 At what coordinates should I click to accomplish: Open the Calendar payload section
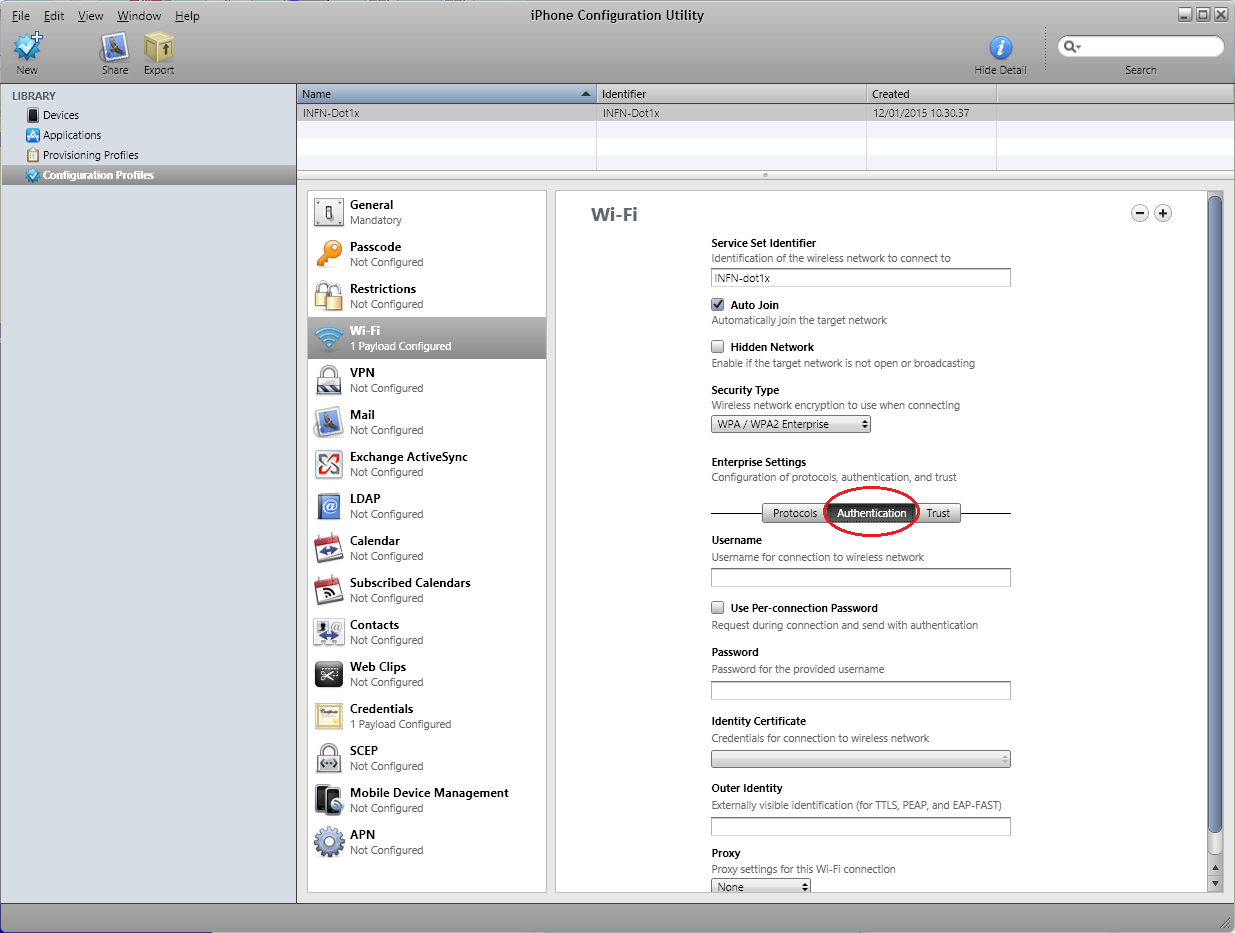pyautogui.click(x=427, y=548)
